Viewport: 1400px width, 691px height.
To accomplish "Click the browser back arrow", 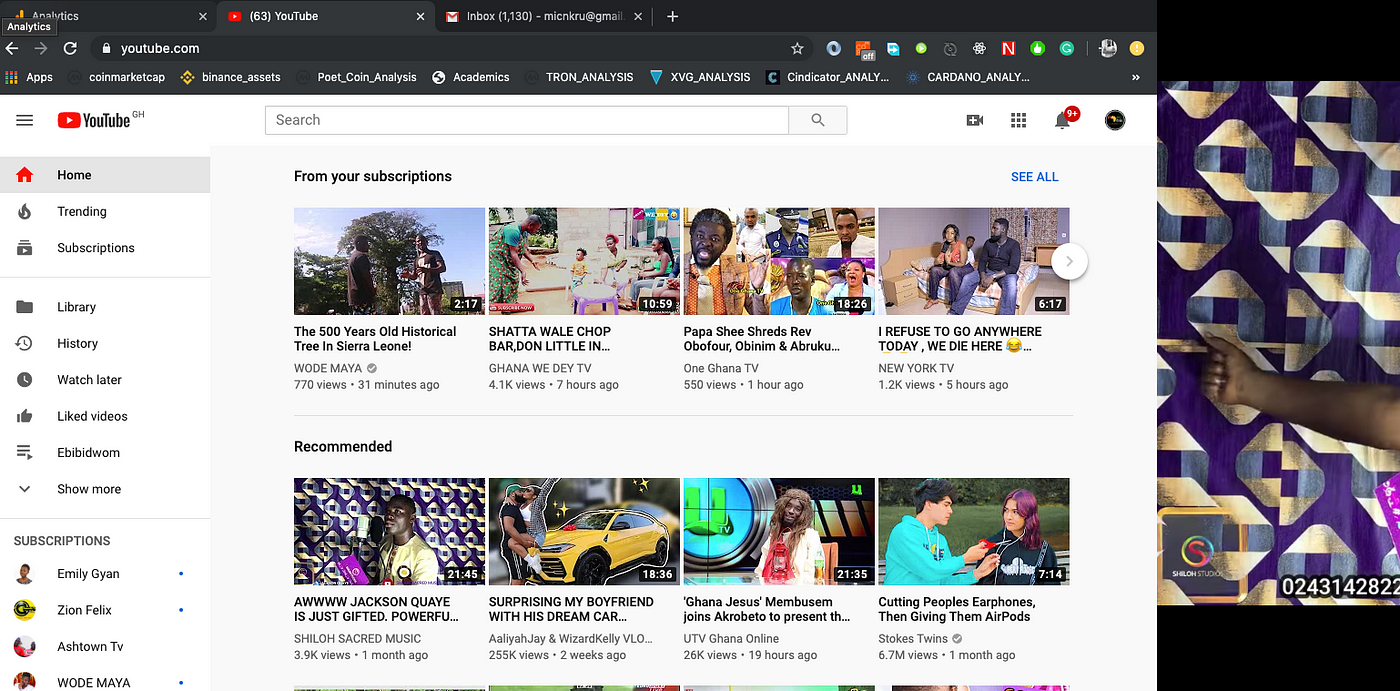I will tap(13, 48).
